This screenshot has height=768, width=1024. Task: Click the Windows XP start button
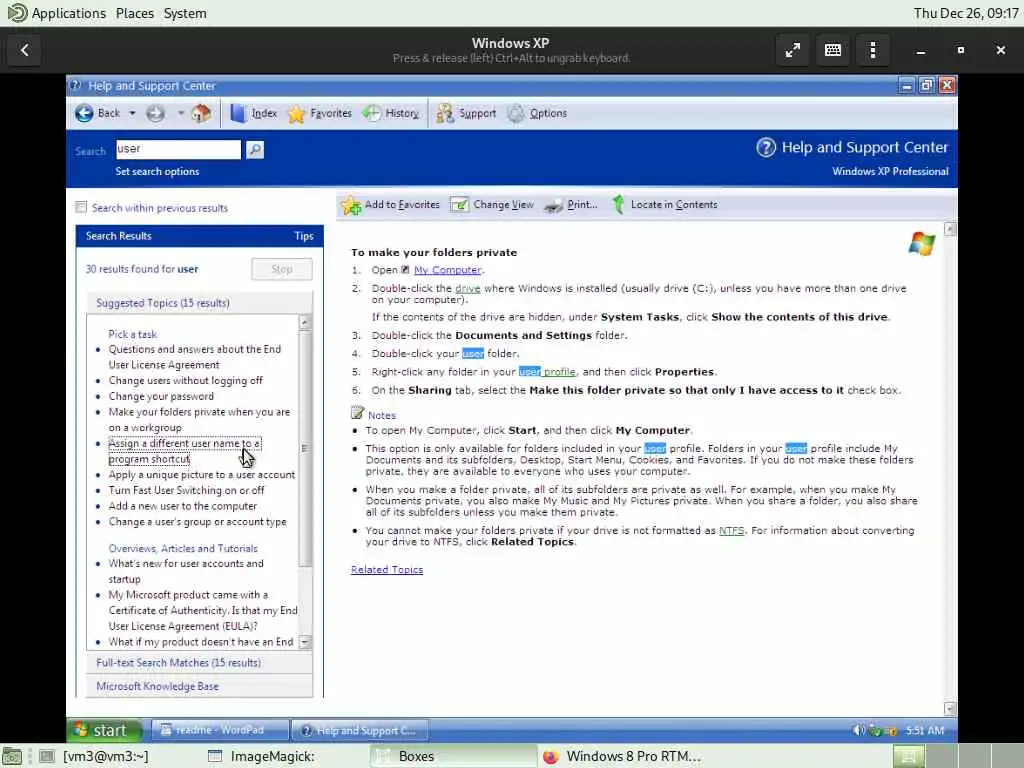click(x=104, y=729)
